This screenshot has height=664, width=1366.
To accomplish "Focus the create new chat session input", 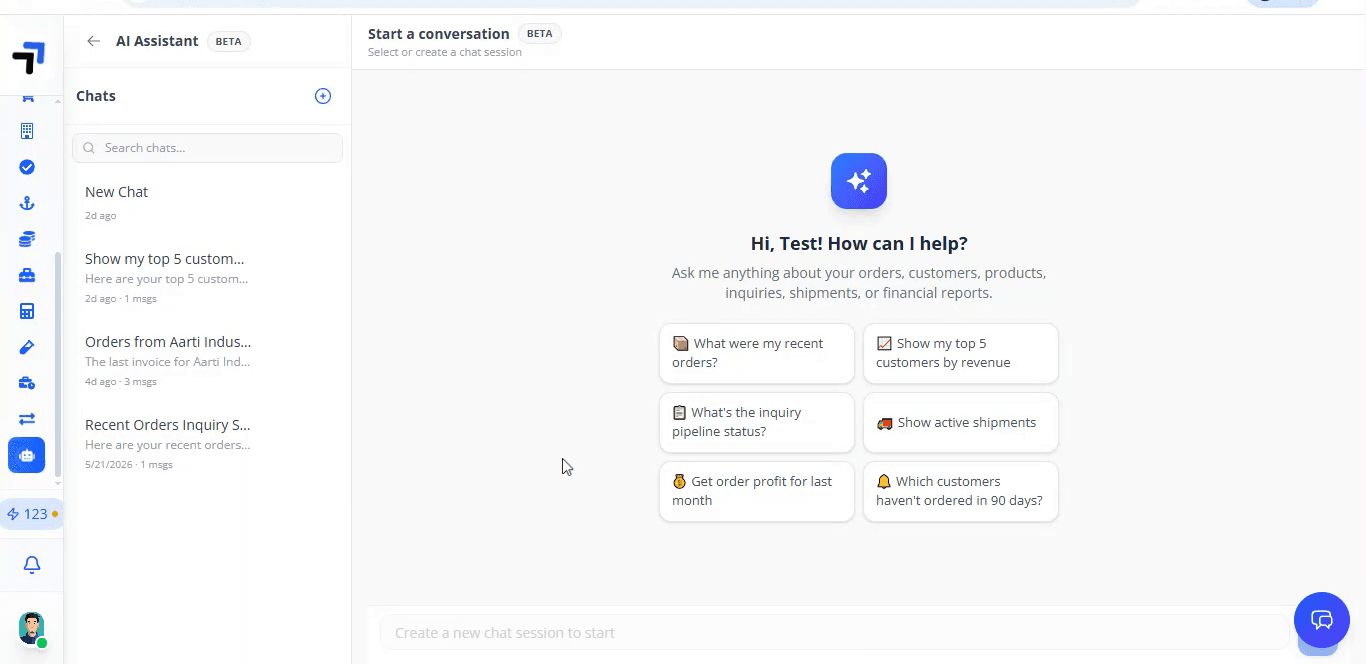I will point(835,632).
